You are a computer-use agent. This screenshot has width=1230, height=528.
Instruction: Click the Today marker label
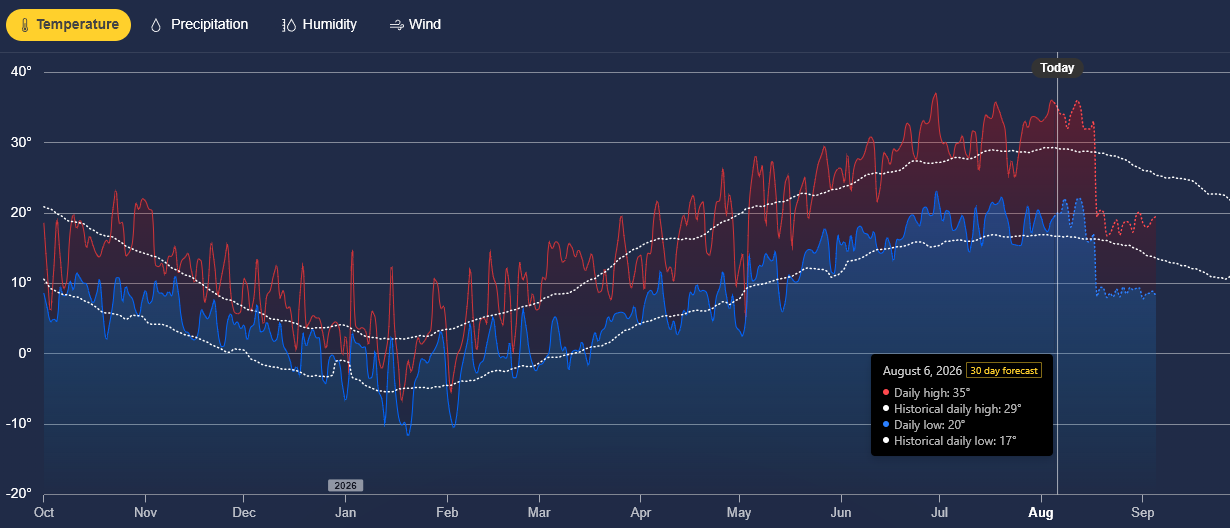(x=1057, y=68)
